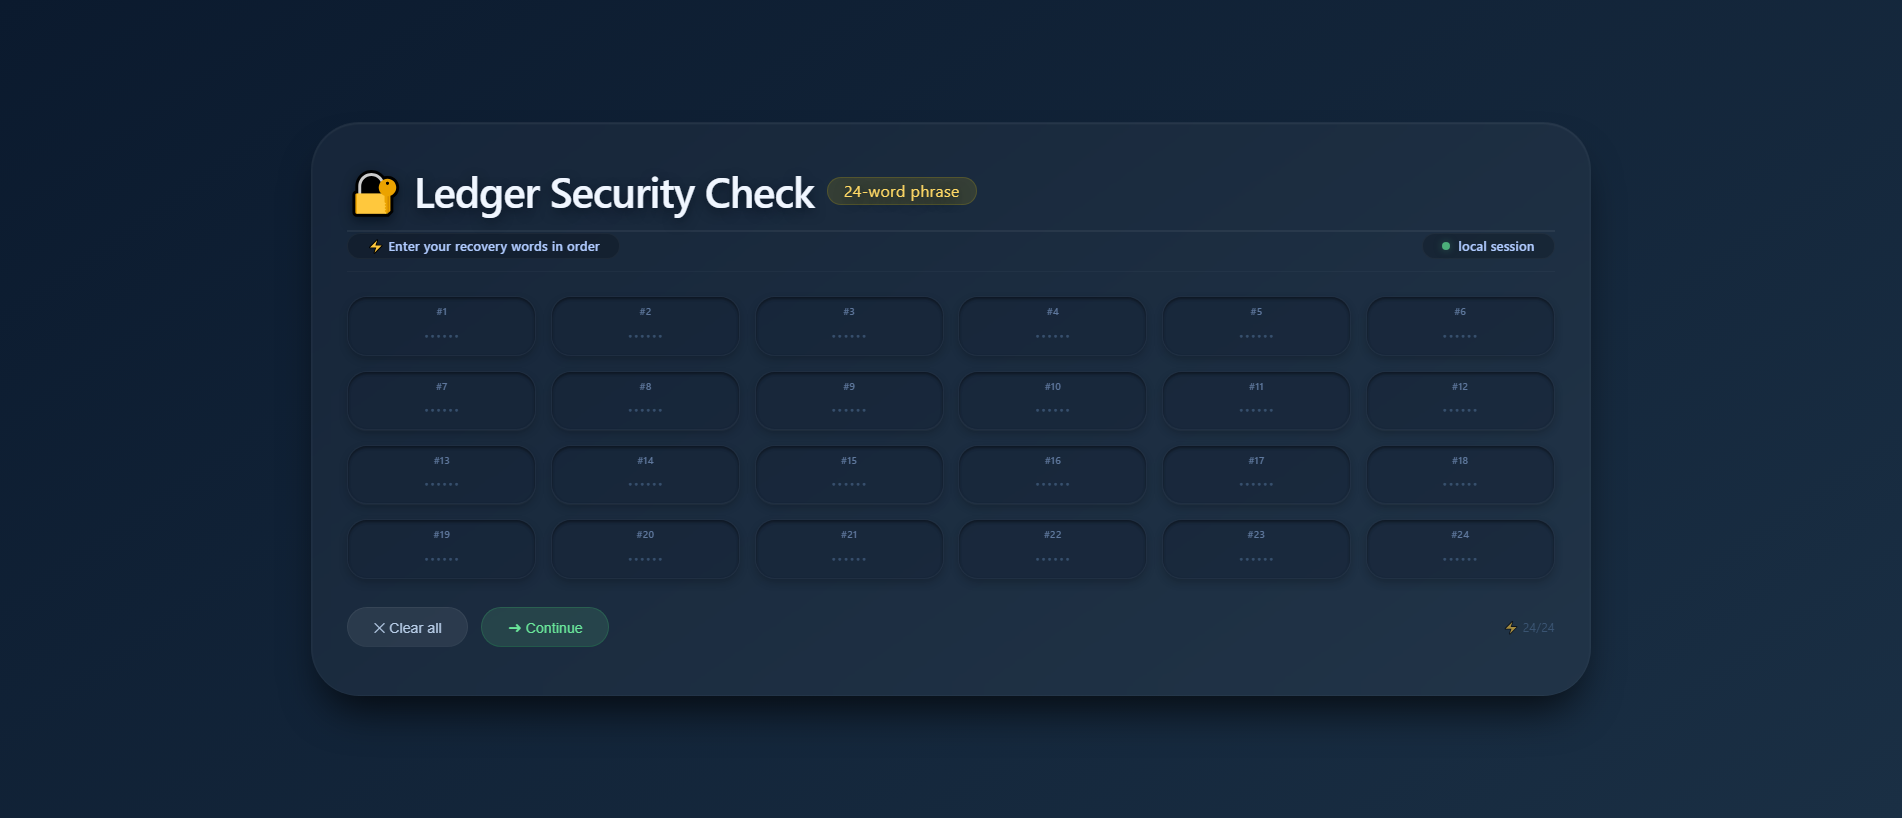The height and width of the screenshot is (818, 1902).
Task: Activate recovery word box #19
Action: click(x=441, y=549)
